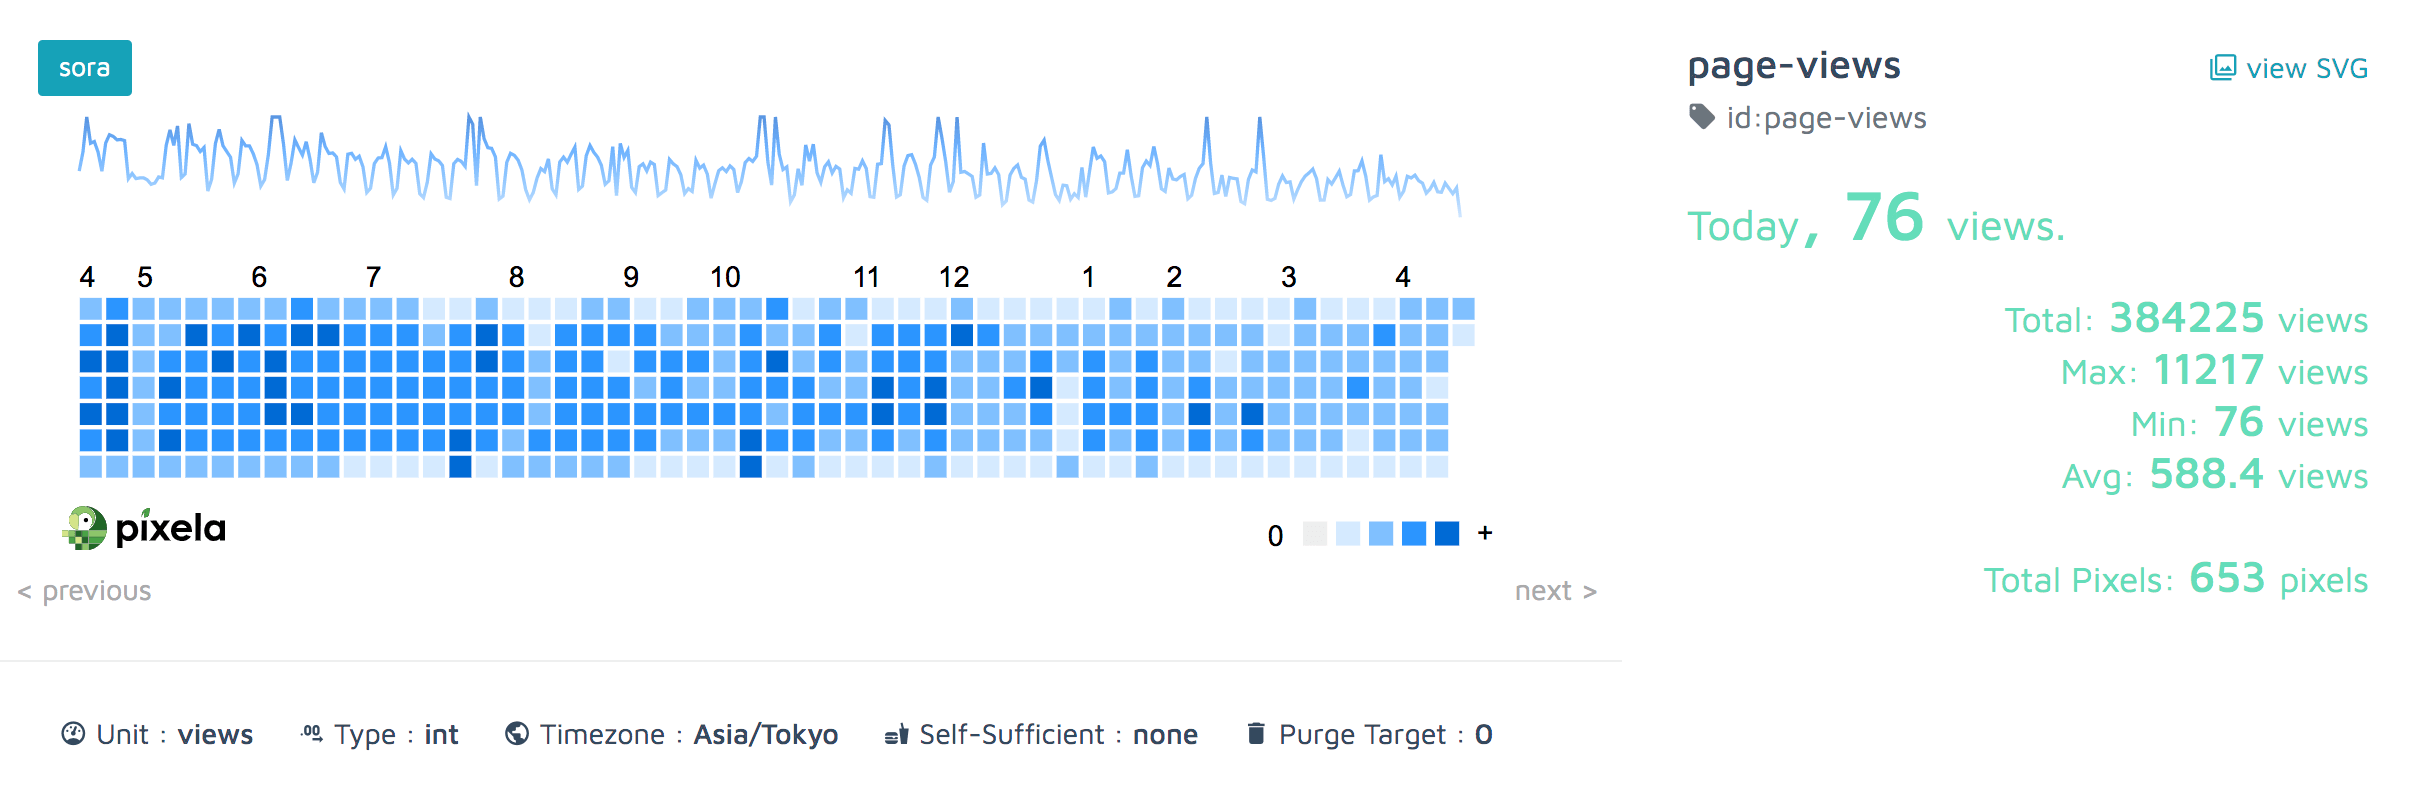Click the Type decimal icon
Viewport: 2430px width, 800px height.
pyautogui.click(x=312, y=734)
